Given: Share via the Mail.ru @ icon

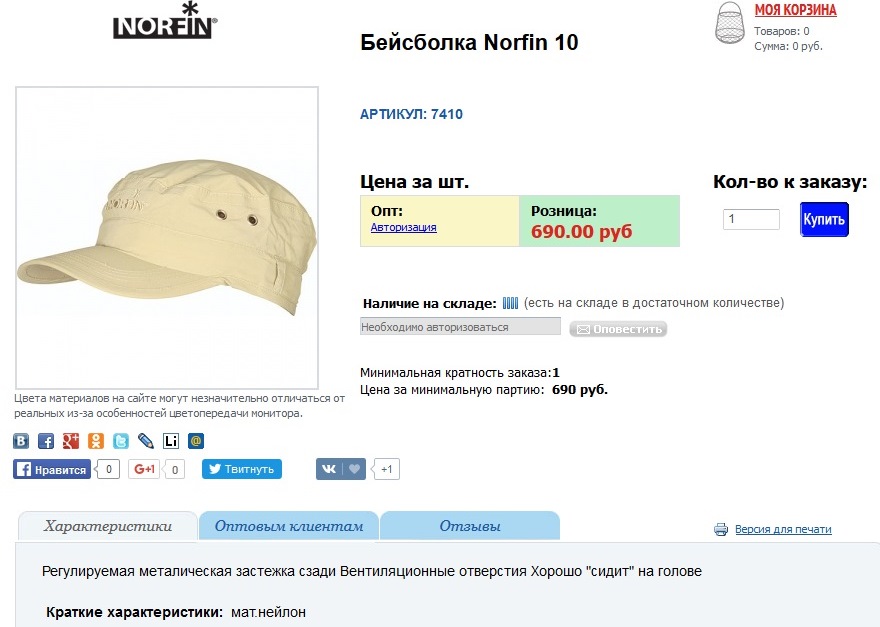Looking at the screenshot, I should click(x=196, y=441).
